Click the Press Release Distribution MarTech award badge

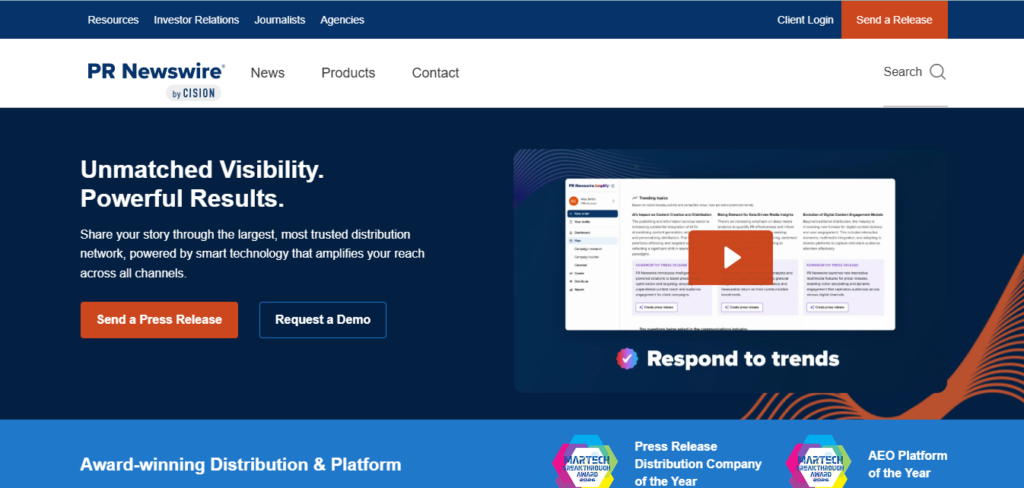click(584, 463)
